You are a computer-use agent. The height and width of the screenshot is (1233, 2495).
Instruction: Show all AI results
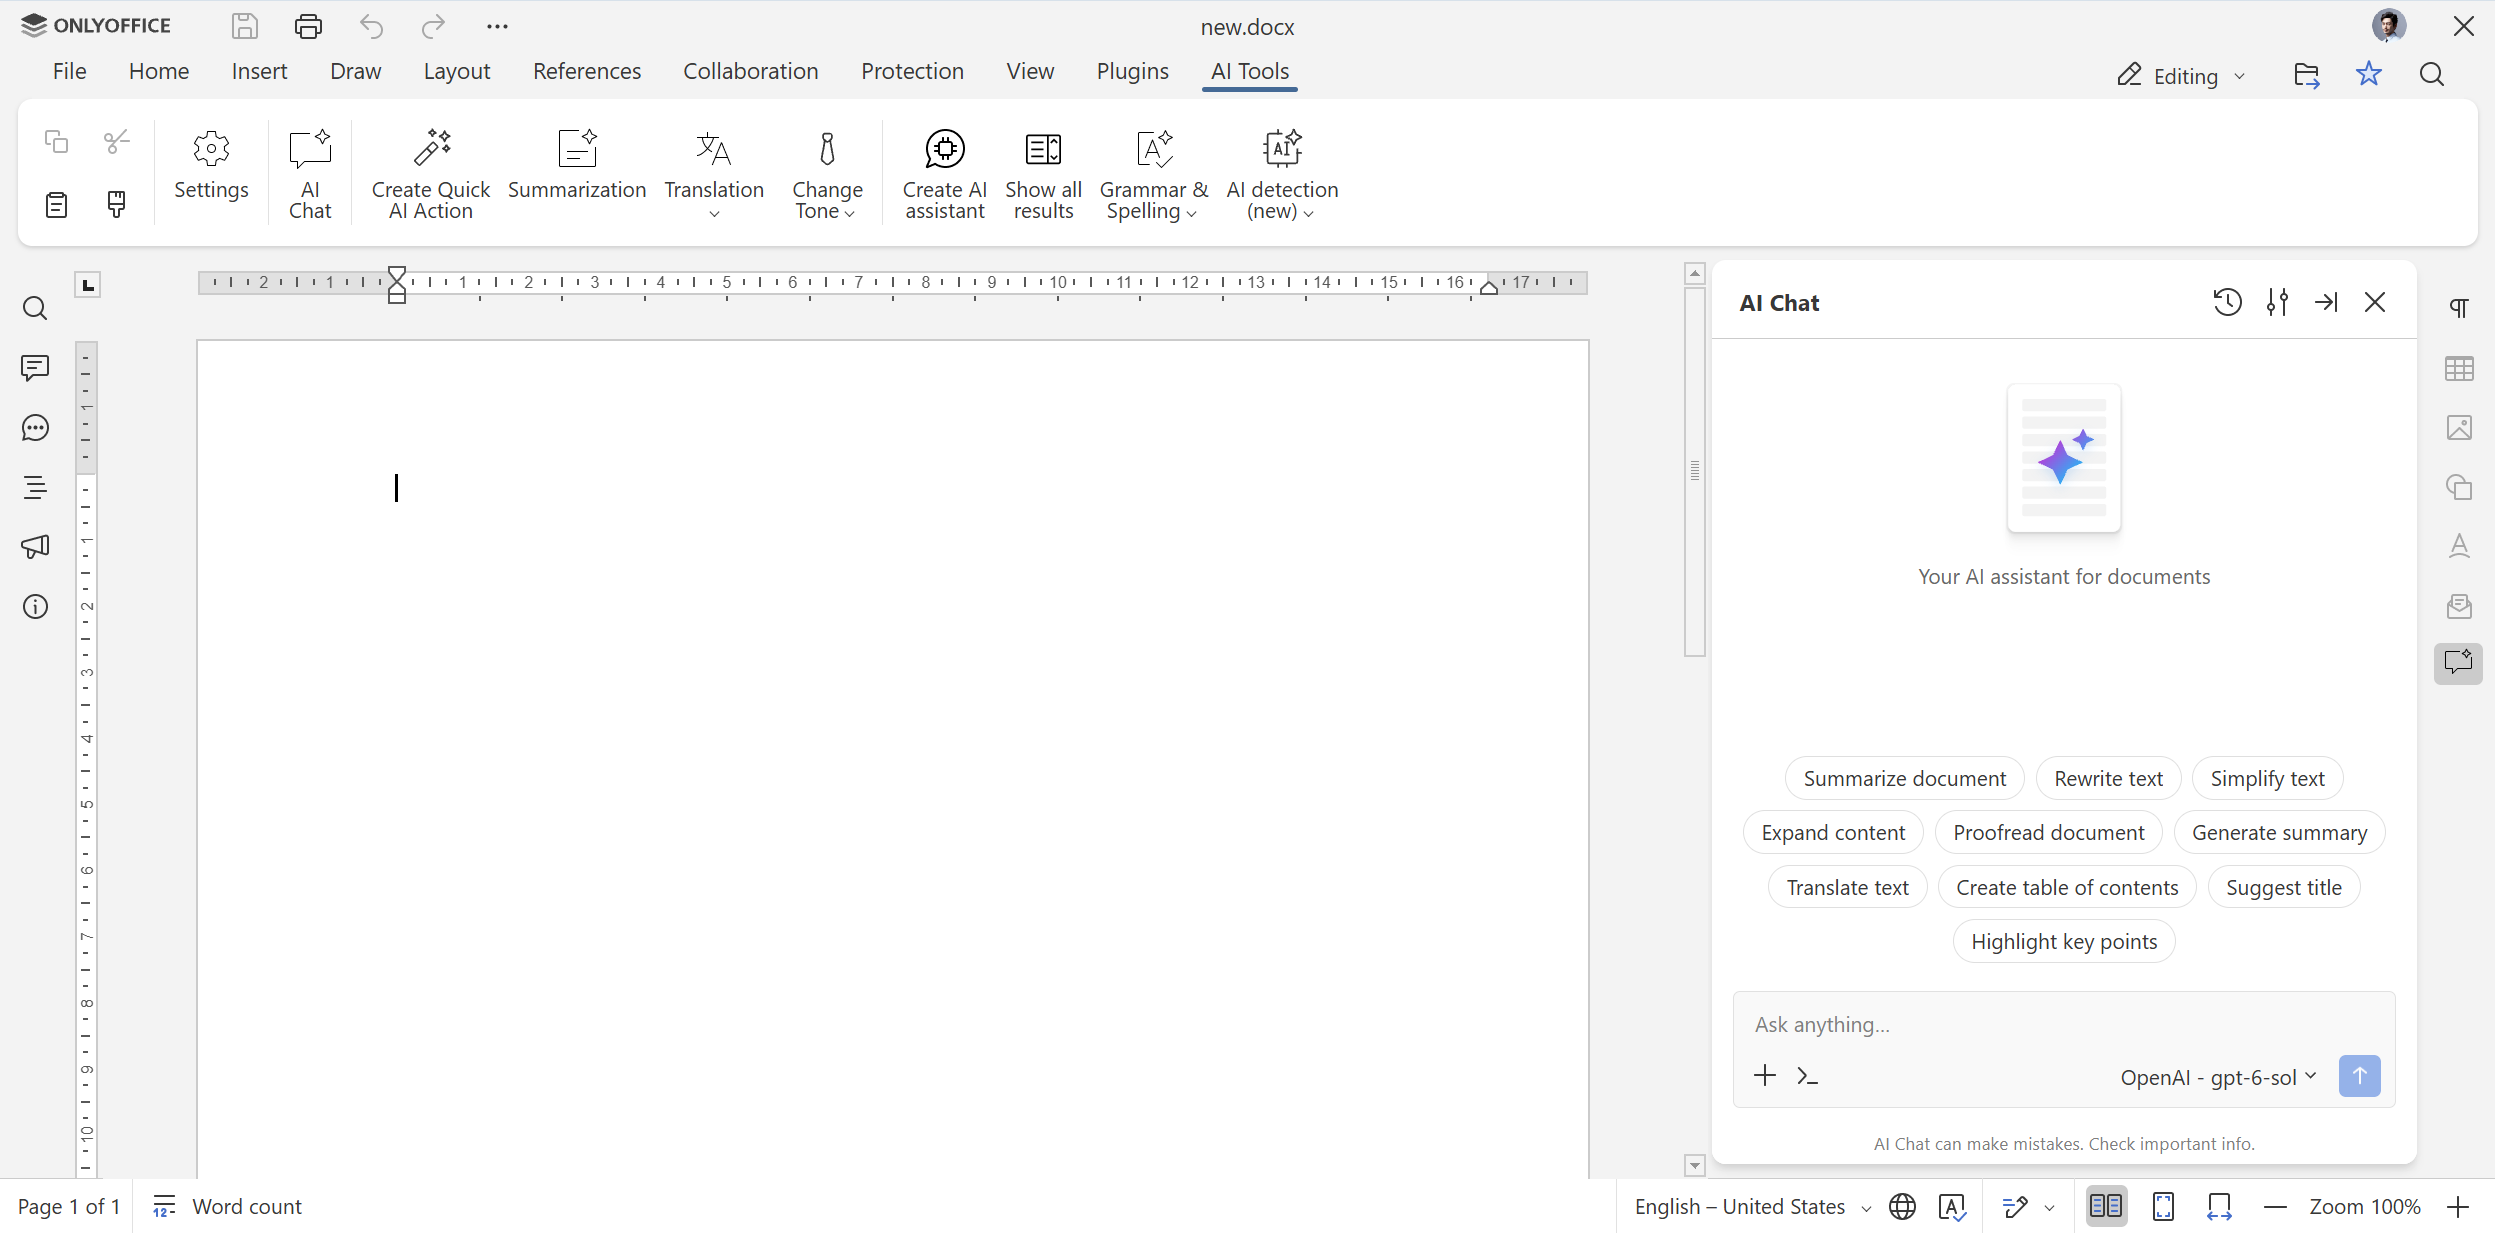(1043, 173)
